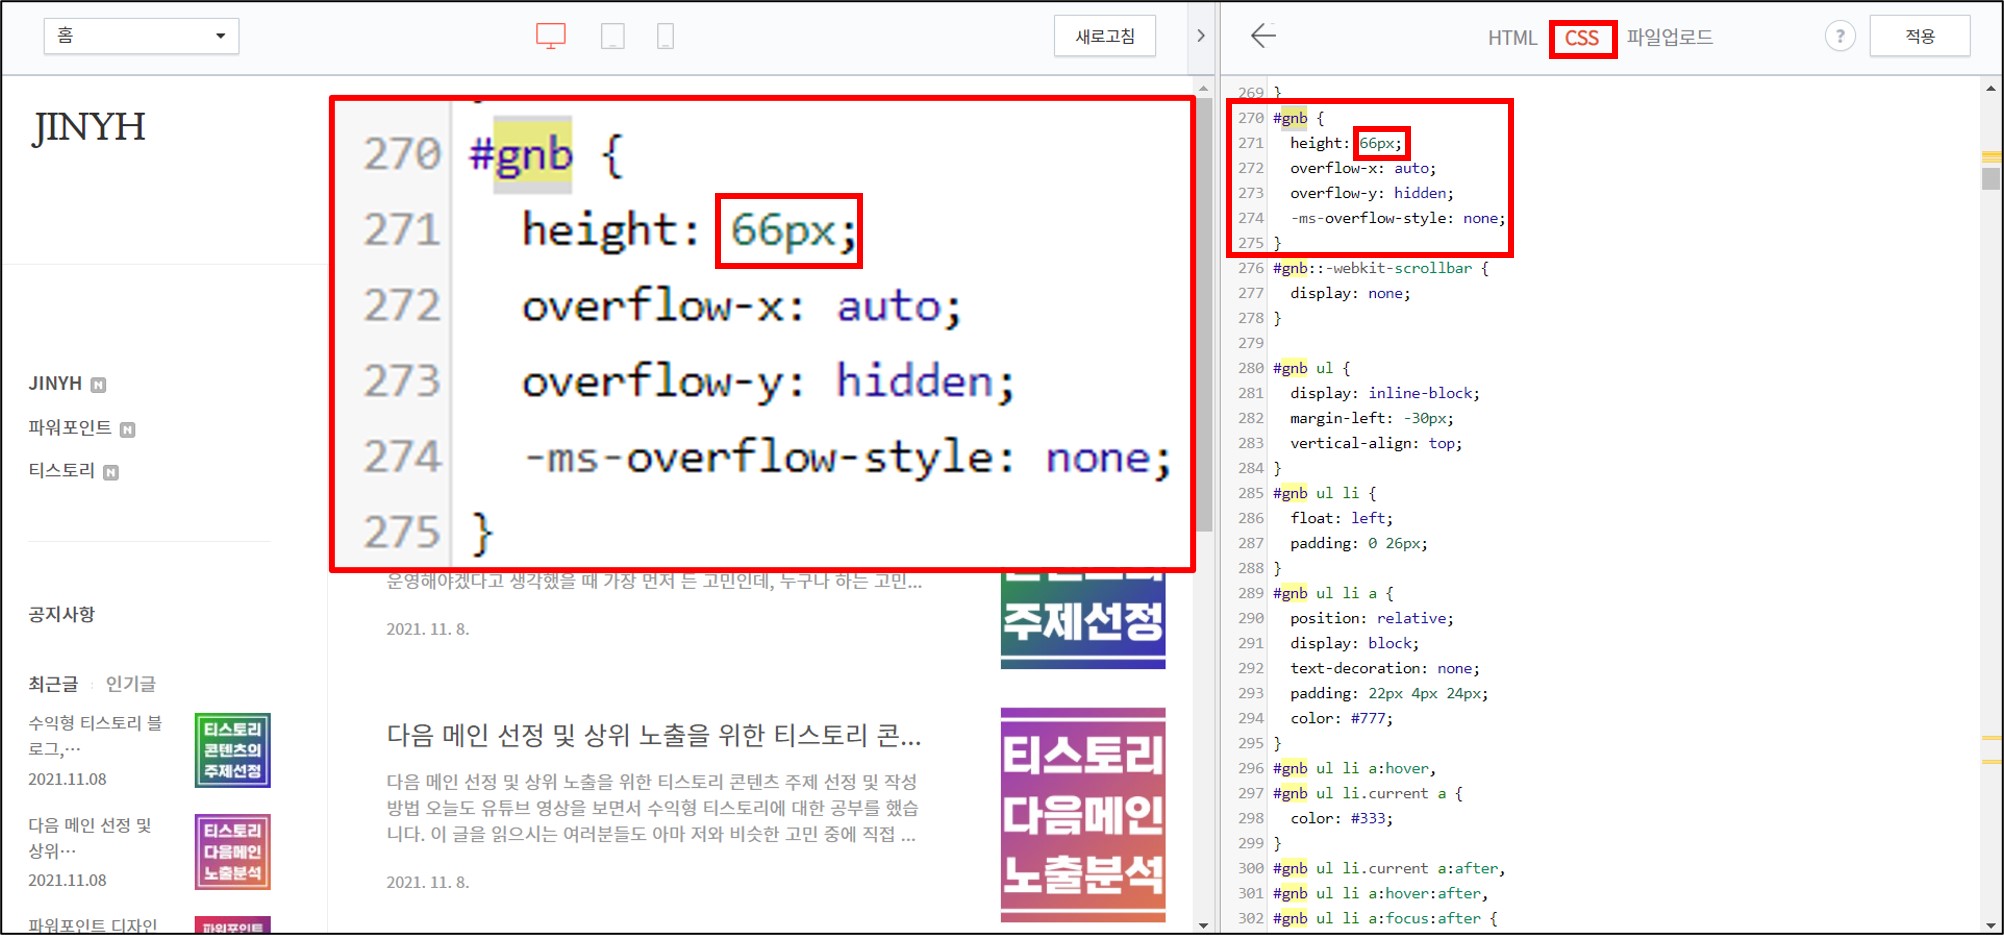Open sidebar thumbnail for 수익형 티스토리 post

(x=233, y=750)
